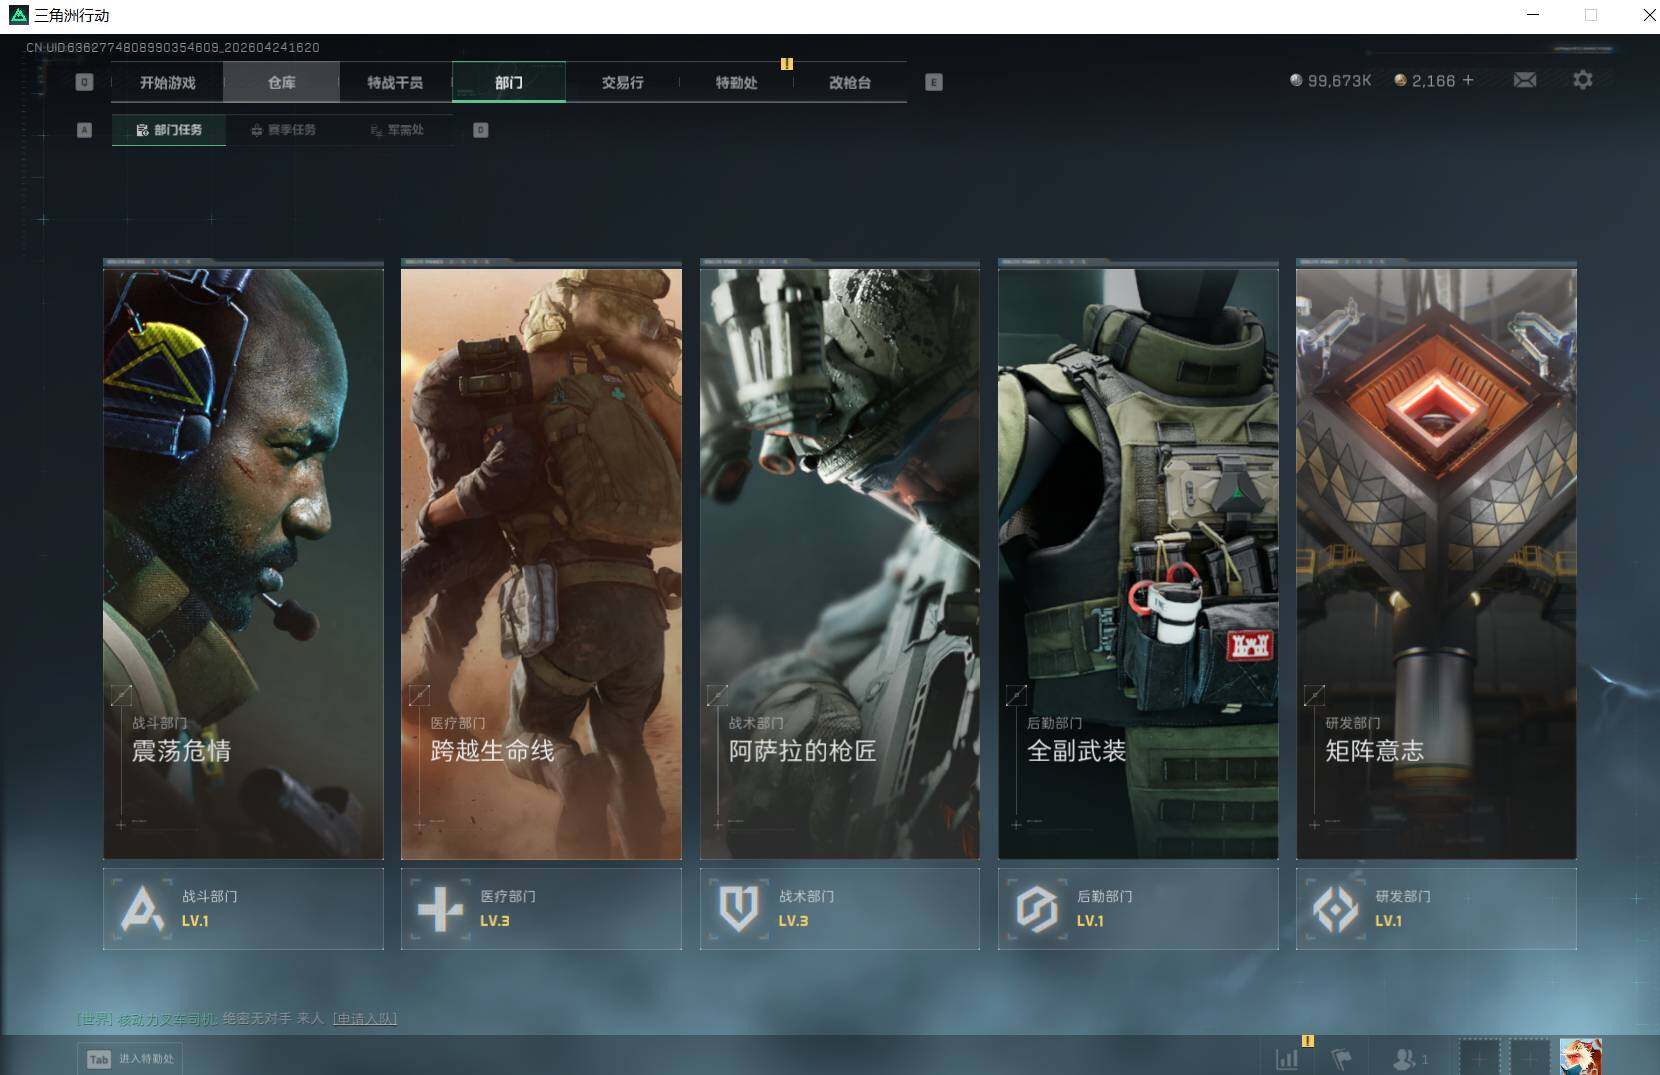Click the Tab key icon for 进入特勤处
This screenshot has height=1075, width=1660.
(x=98, y=1059)
